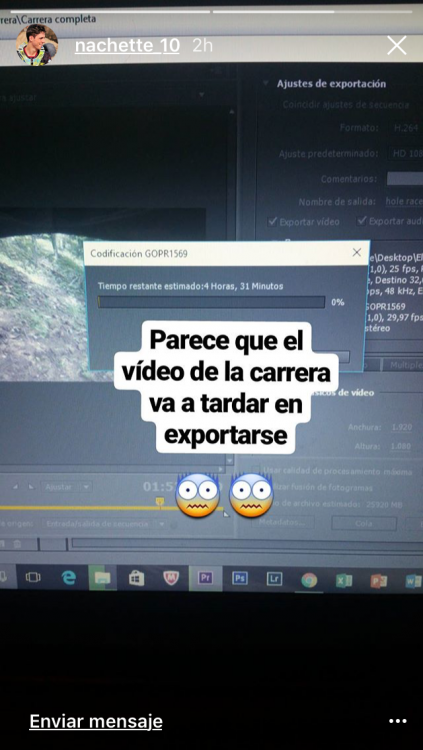The image size is (423, 750).
Task: Toggle the Exportar audio checkbox
Action: tap(362, 221)
